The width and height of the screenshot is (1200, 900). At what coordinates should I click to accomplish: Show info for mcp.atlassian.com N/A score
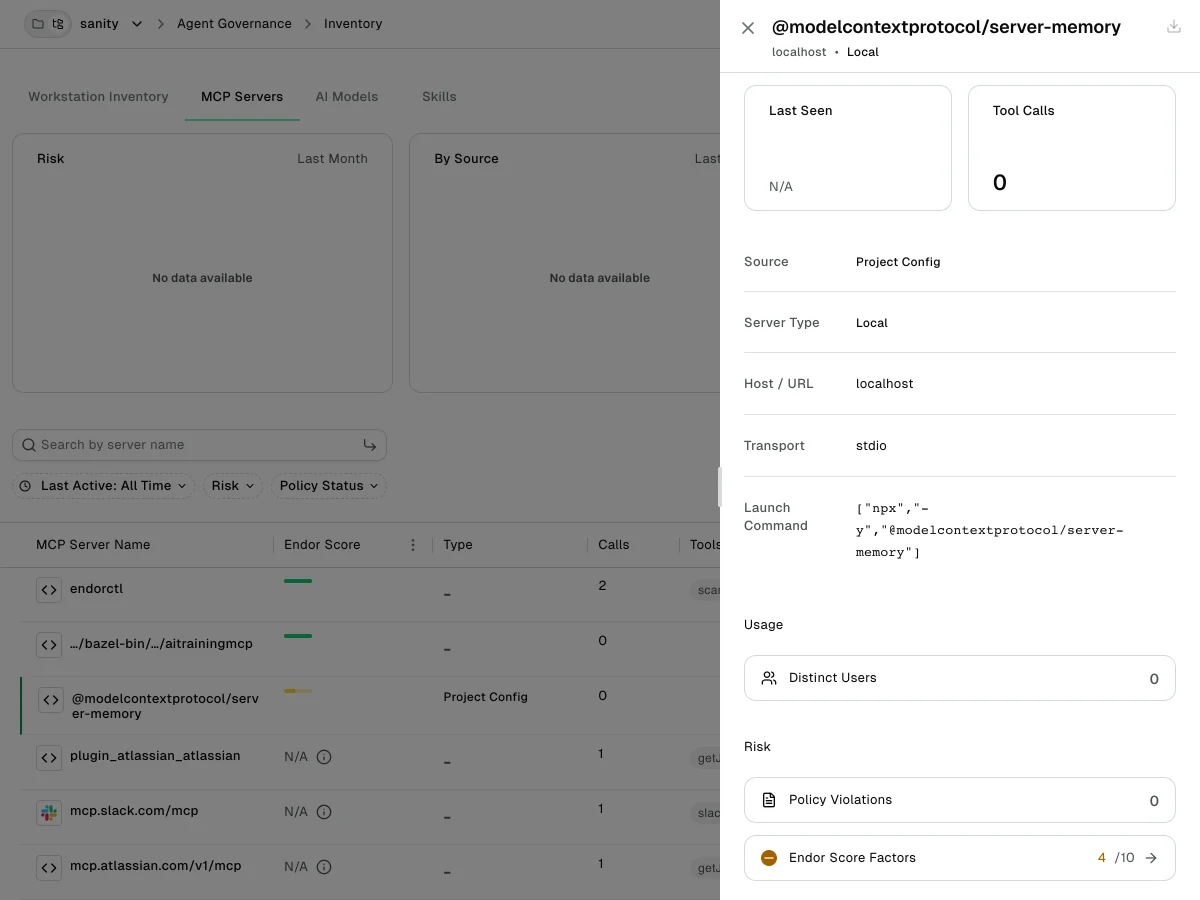(x=324, y=867)
